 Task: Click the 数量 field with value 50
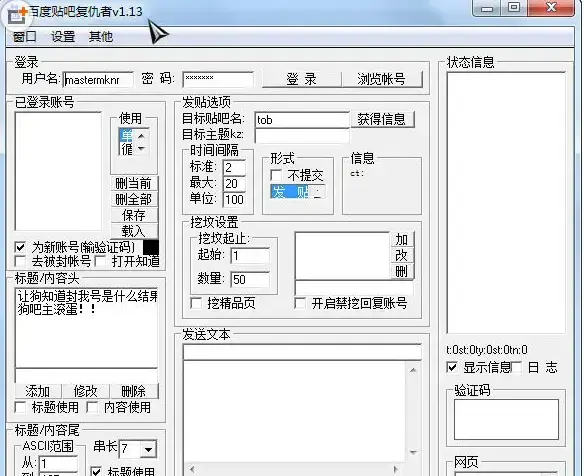(x=250, y=279)
